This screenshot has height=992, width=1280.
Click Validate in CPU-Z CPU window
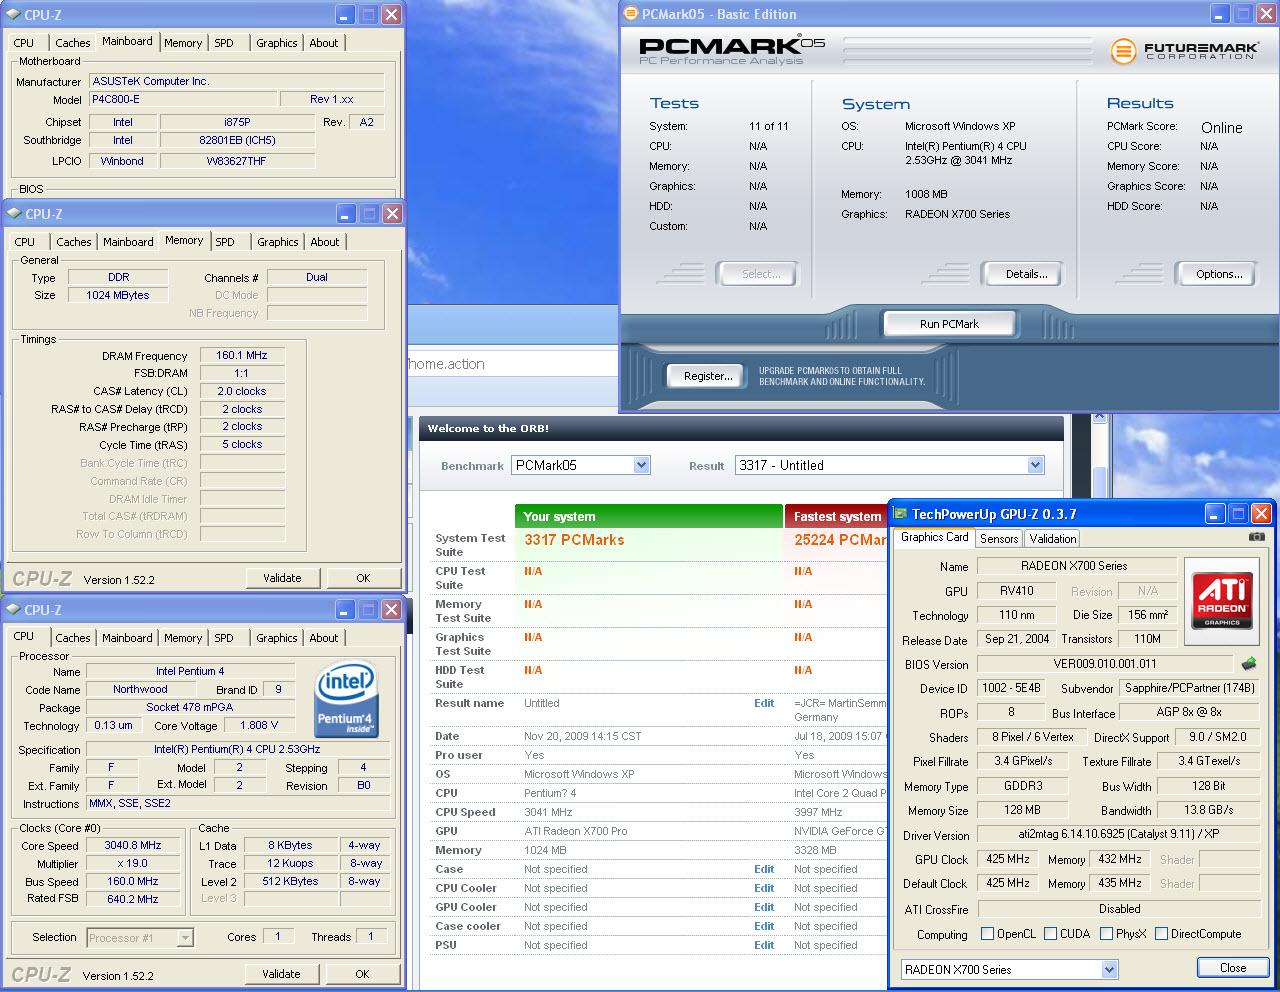[x=281, y=973]
